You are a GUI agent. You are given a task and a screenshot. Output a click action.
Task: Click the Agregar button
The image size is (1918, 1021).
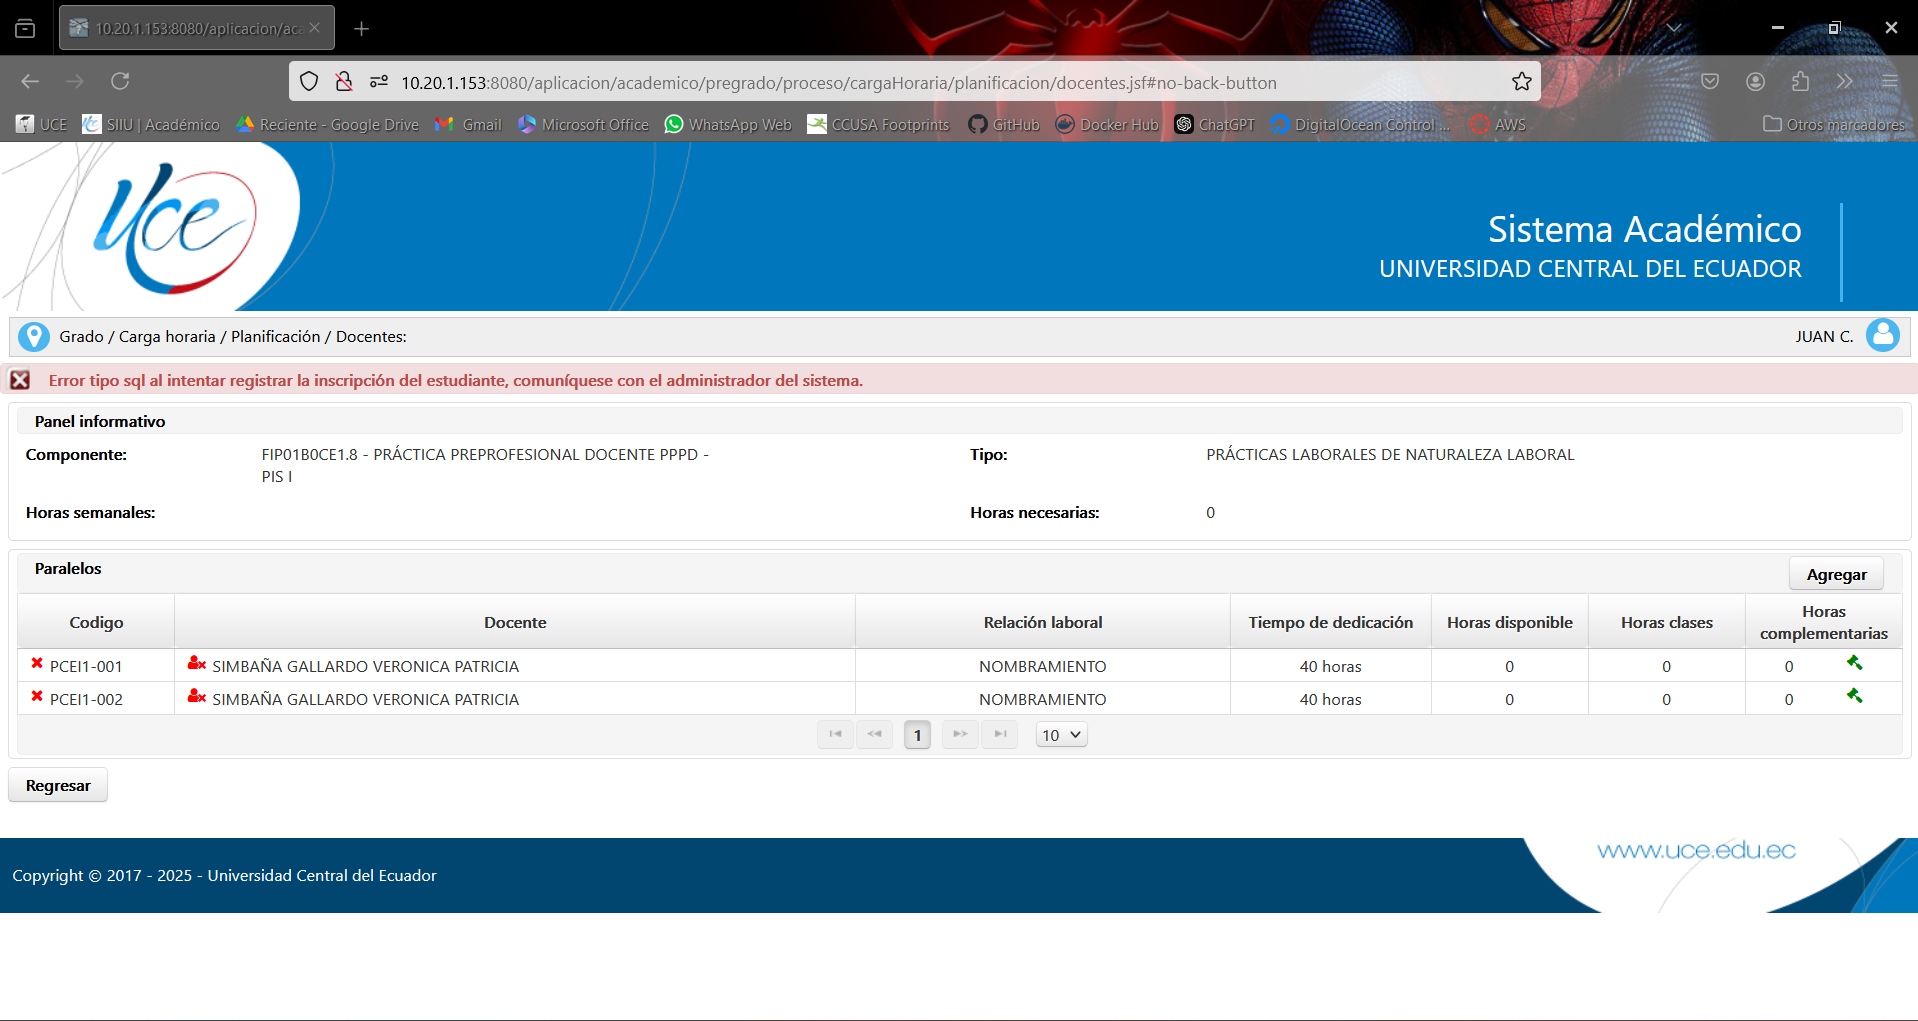point(1835,574)
